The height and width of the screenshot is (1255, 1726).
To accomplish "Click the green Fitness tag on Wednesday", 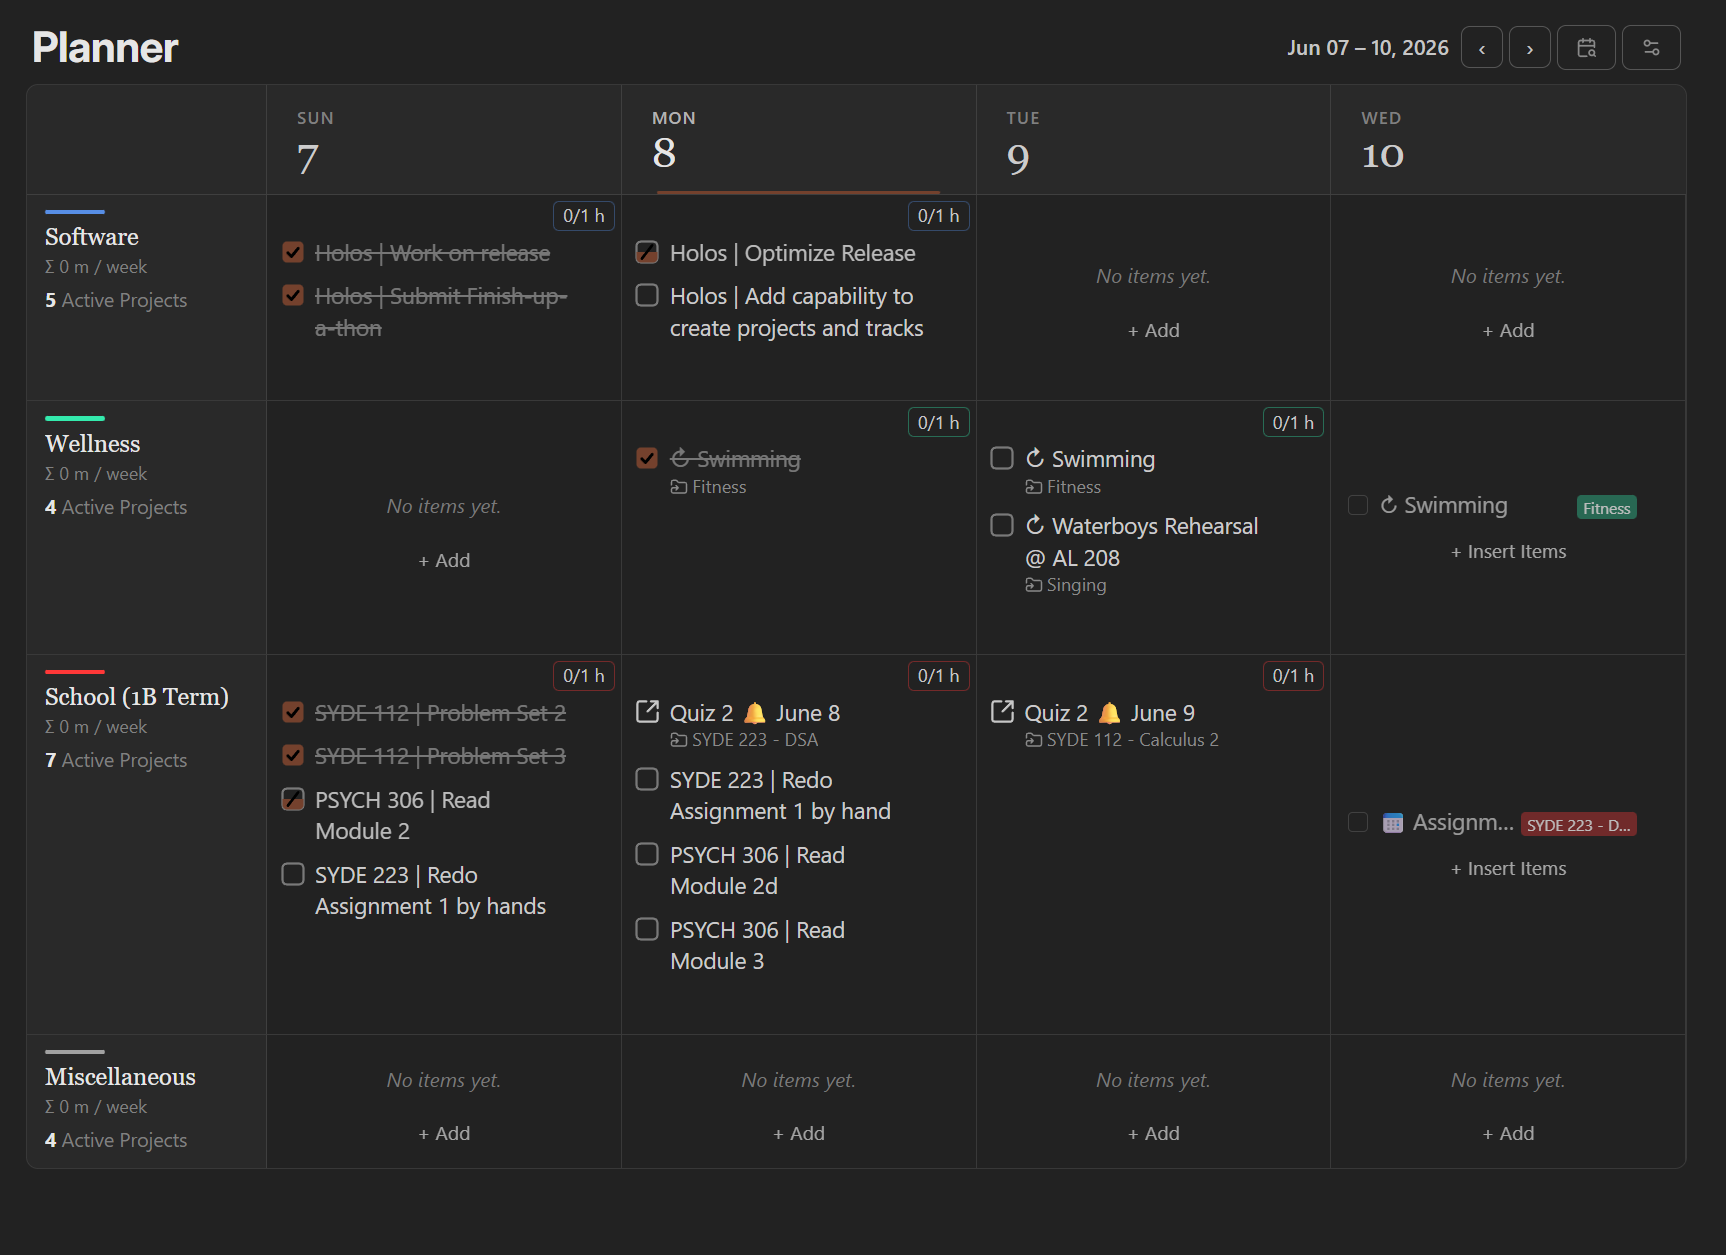I will 1607,508.
